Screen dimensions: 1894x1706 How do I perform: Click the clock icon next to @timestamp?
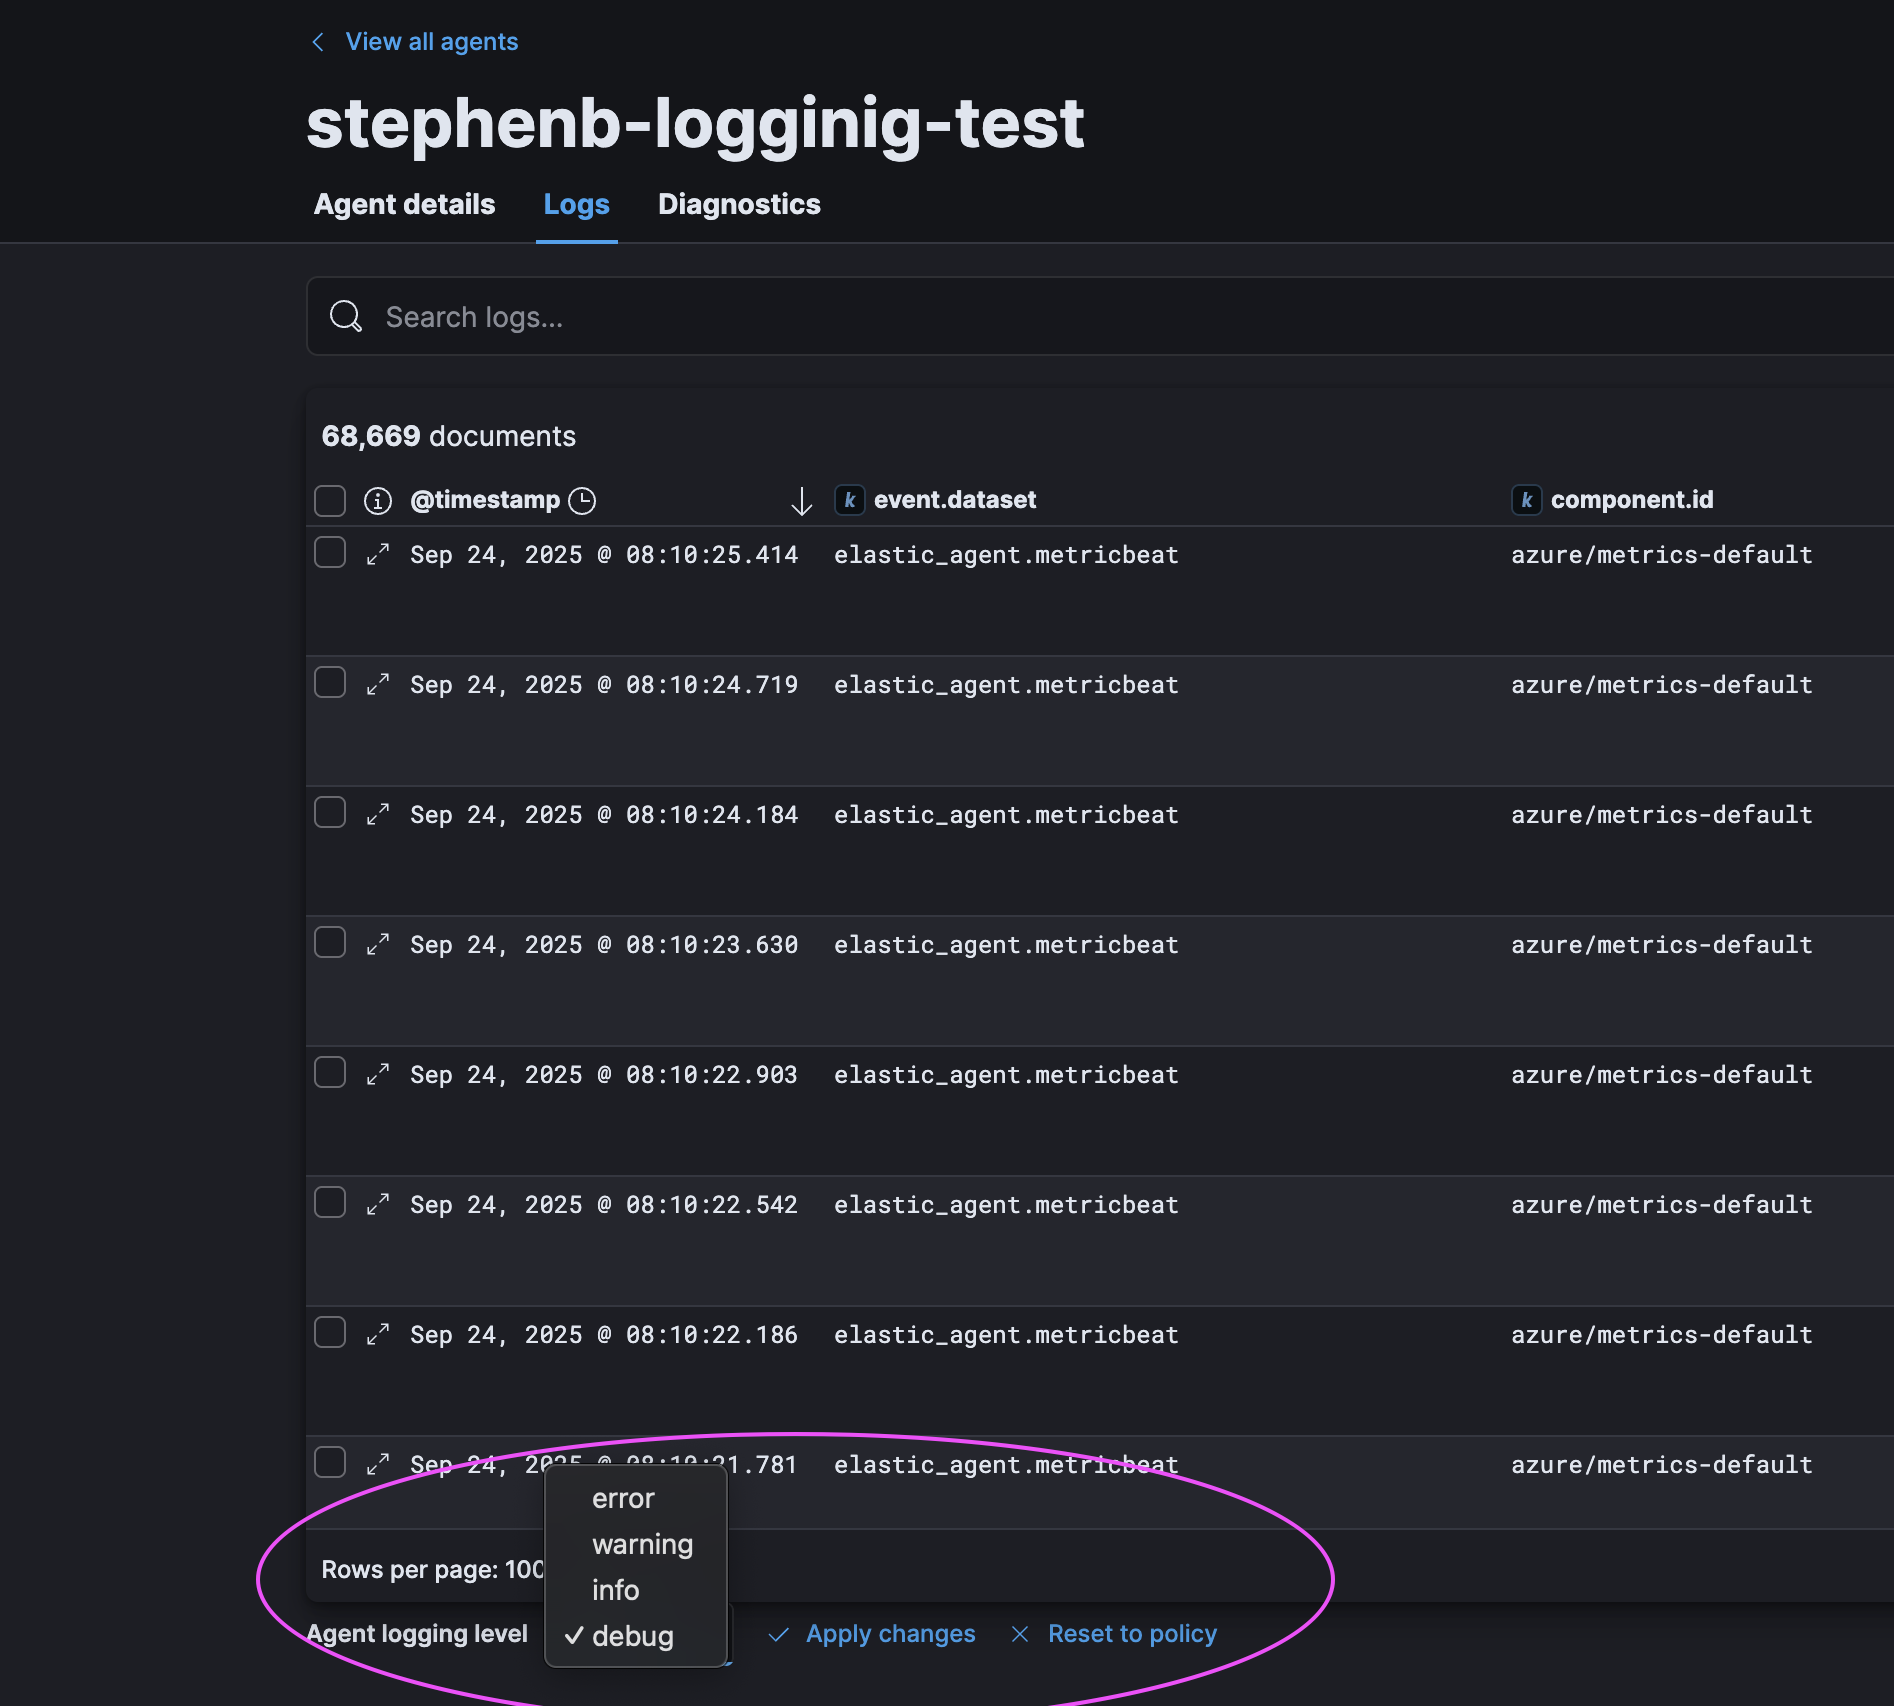click(x=582, y=500)
